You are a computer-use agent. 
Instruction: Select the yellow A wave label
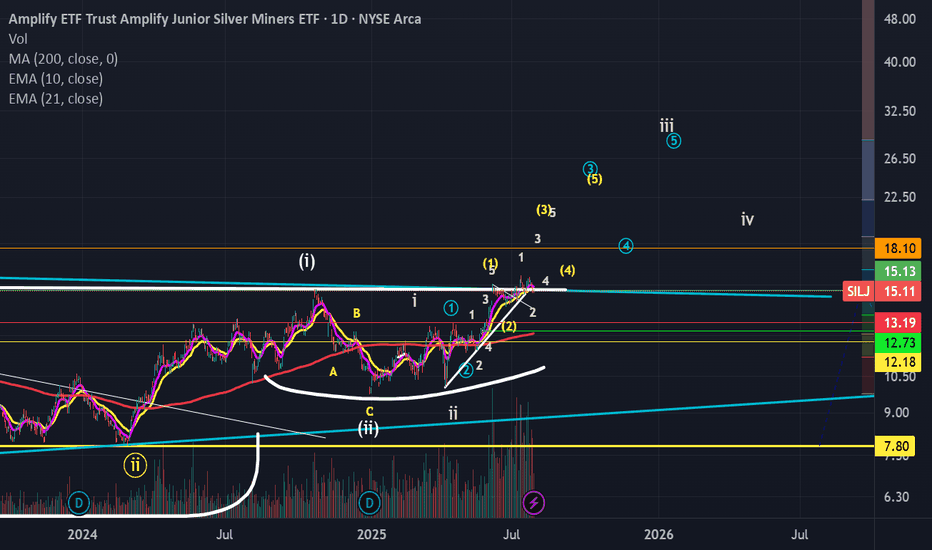[x=333, y=372]
